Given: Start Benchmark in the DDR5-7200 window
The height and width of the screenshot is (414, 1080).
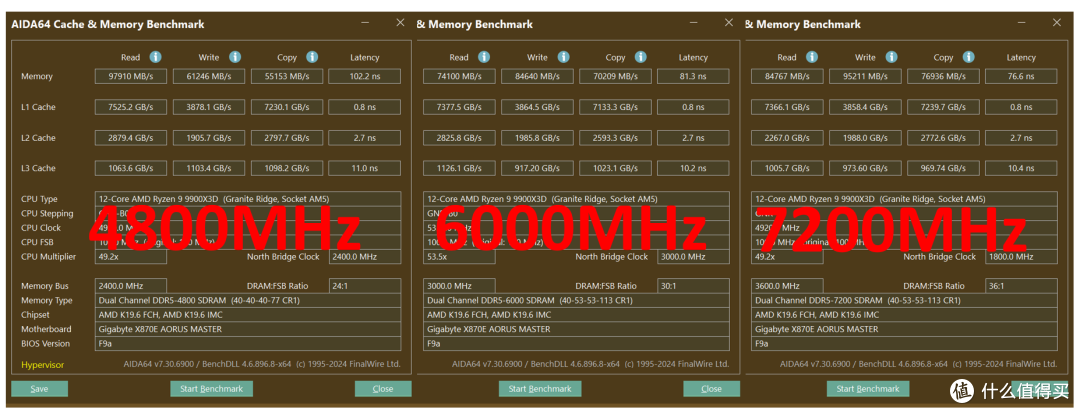Looking at the screenshot, I should point(868,389).
